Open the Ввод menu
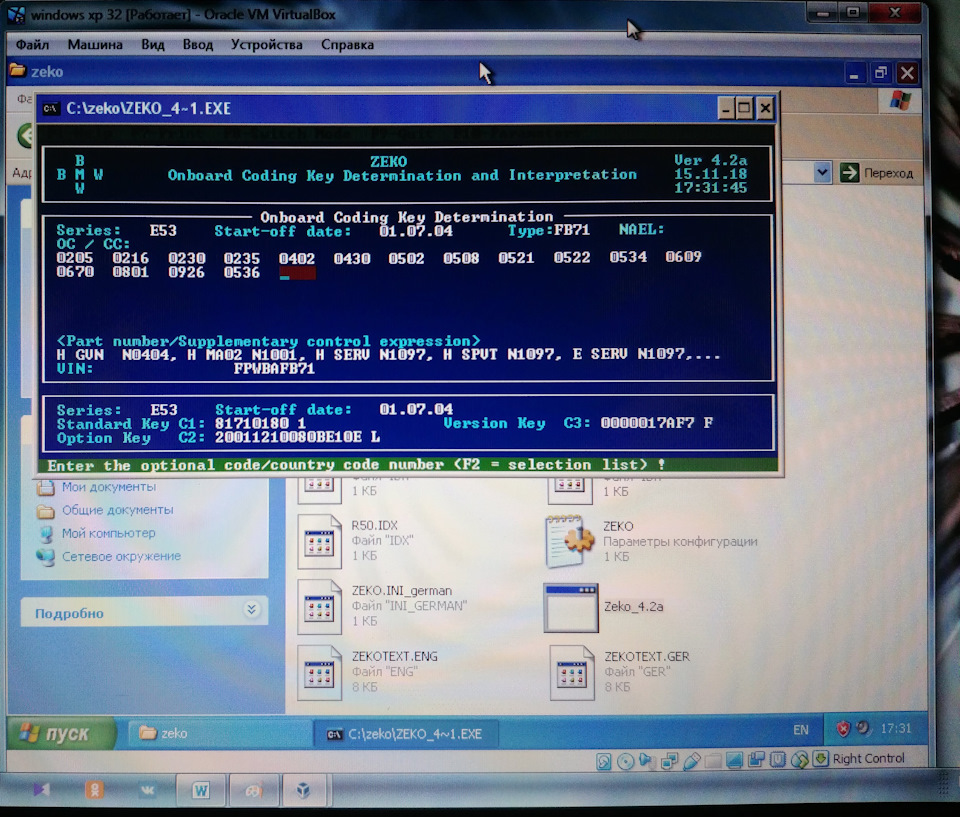Screen dimensions: 960x817 point(198,45)
